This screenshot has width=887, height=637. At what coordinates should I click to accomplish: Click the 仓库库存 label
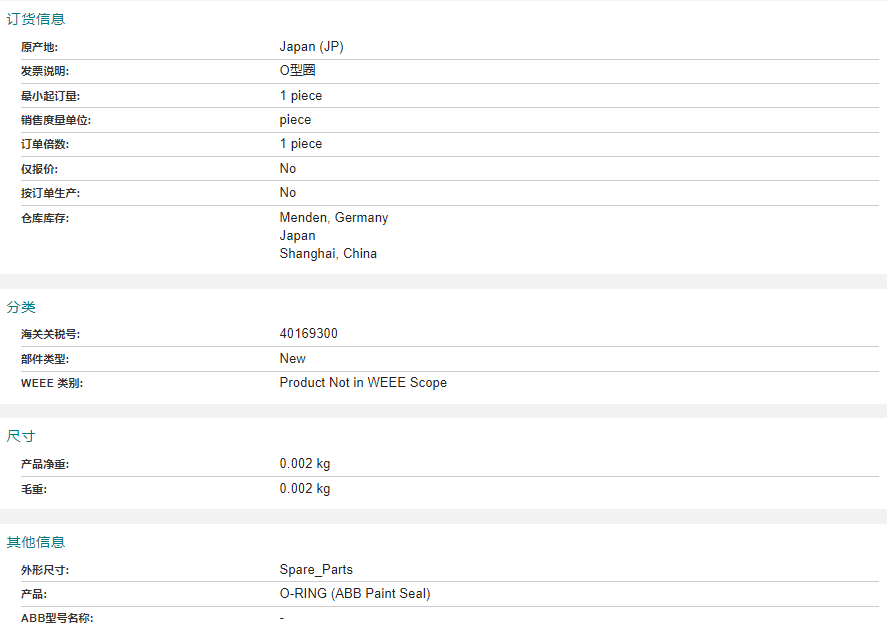coord(45,218)
